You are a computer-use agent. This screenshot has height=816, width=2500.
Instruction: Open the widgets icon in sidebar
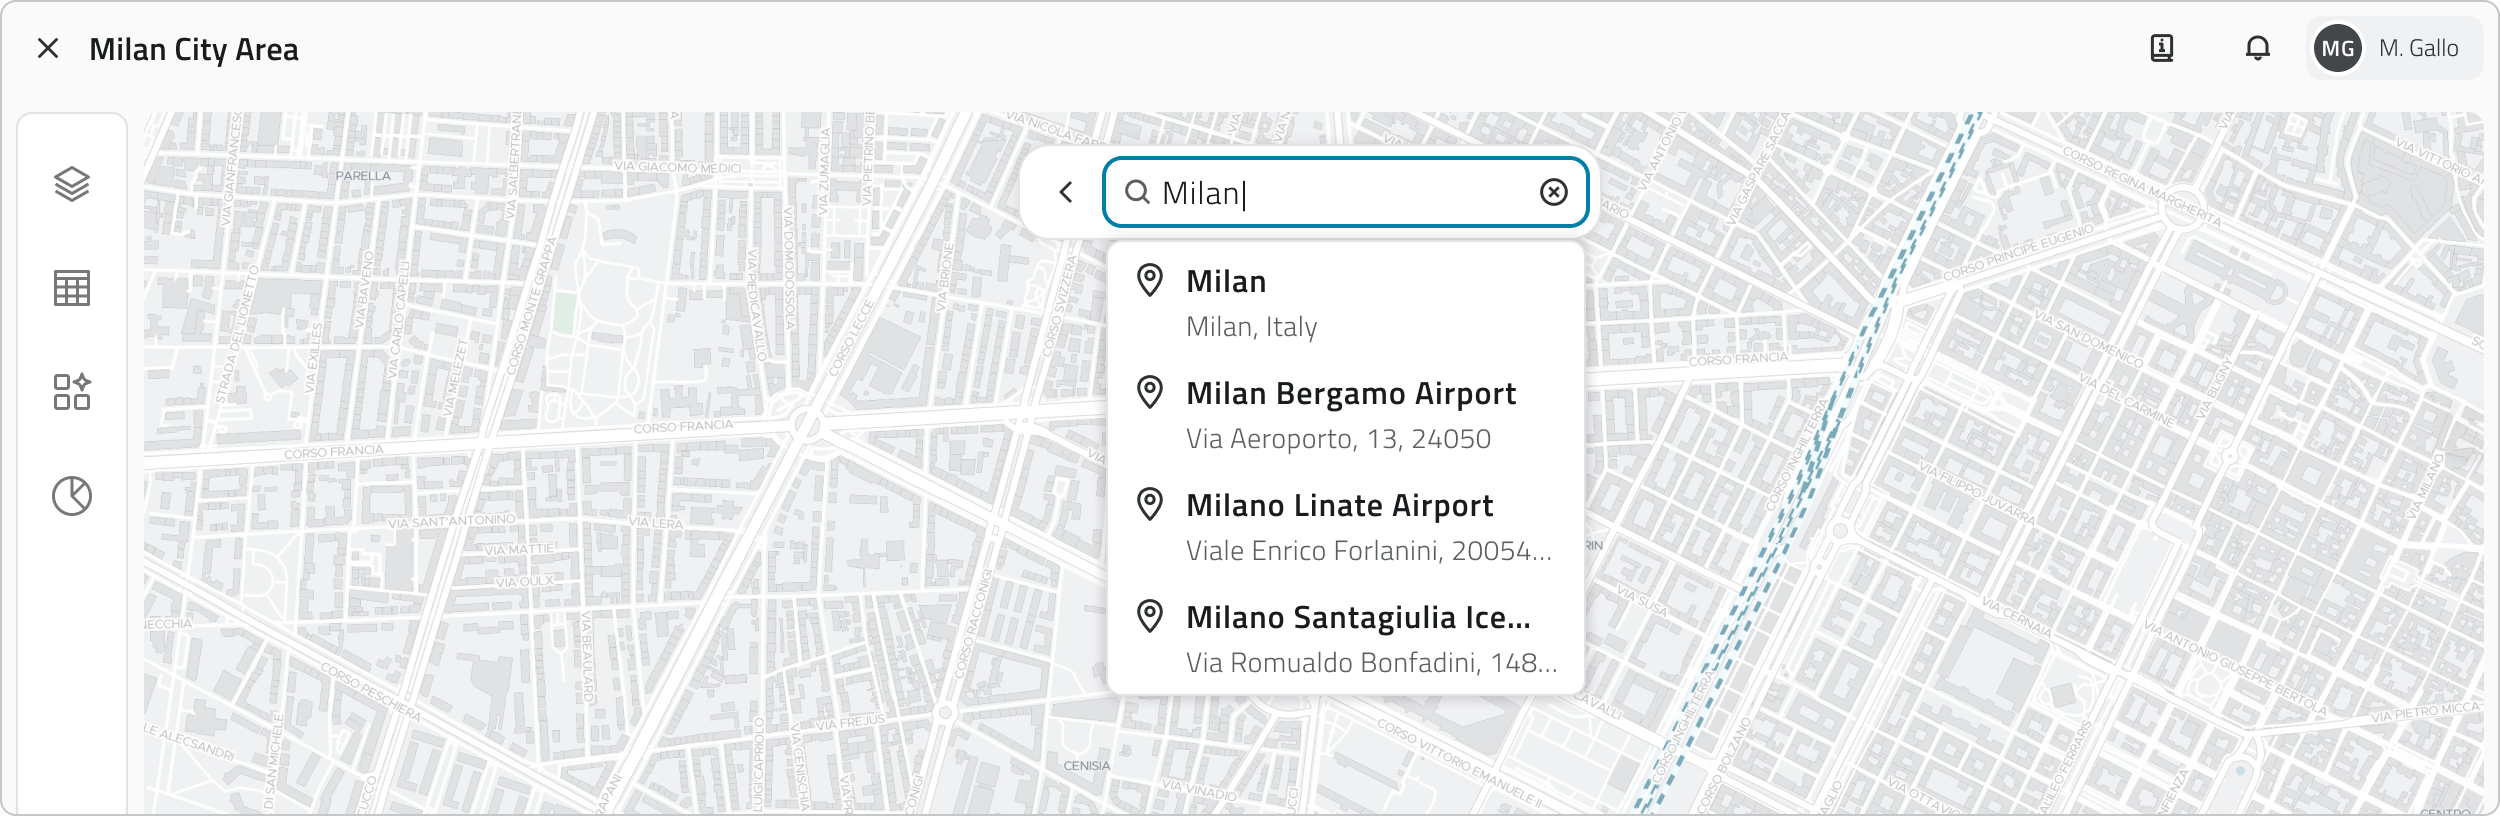pyautogui.click(x=72, y=392)
